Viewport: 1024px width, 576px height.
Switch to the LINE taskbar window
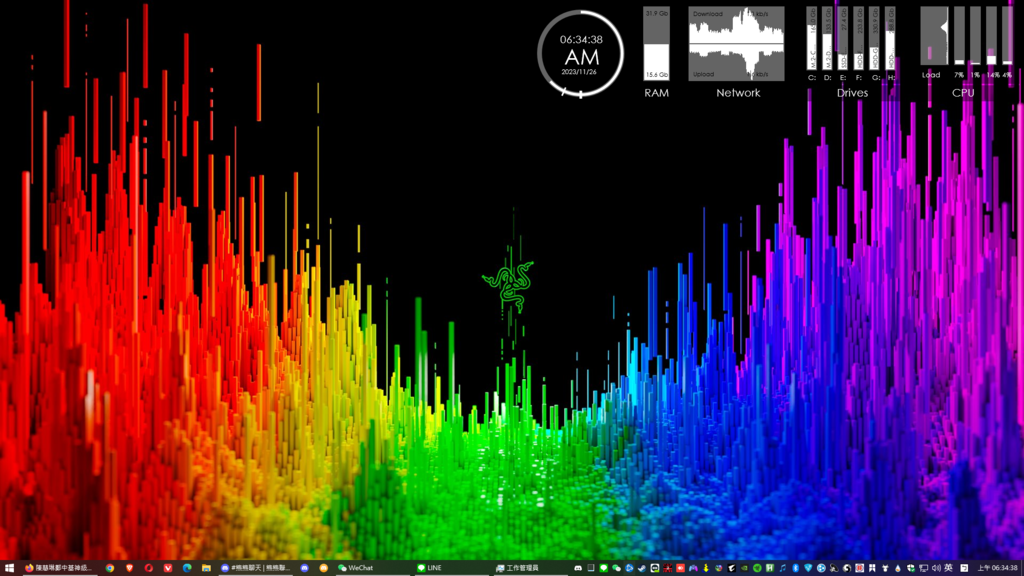pos(451,568)
